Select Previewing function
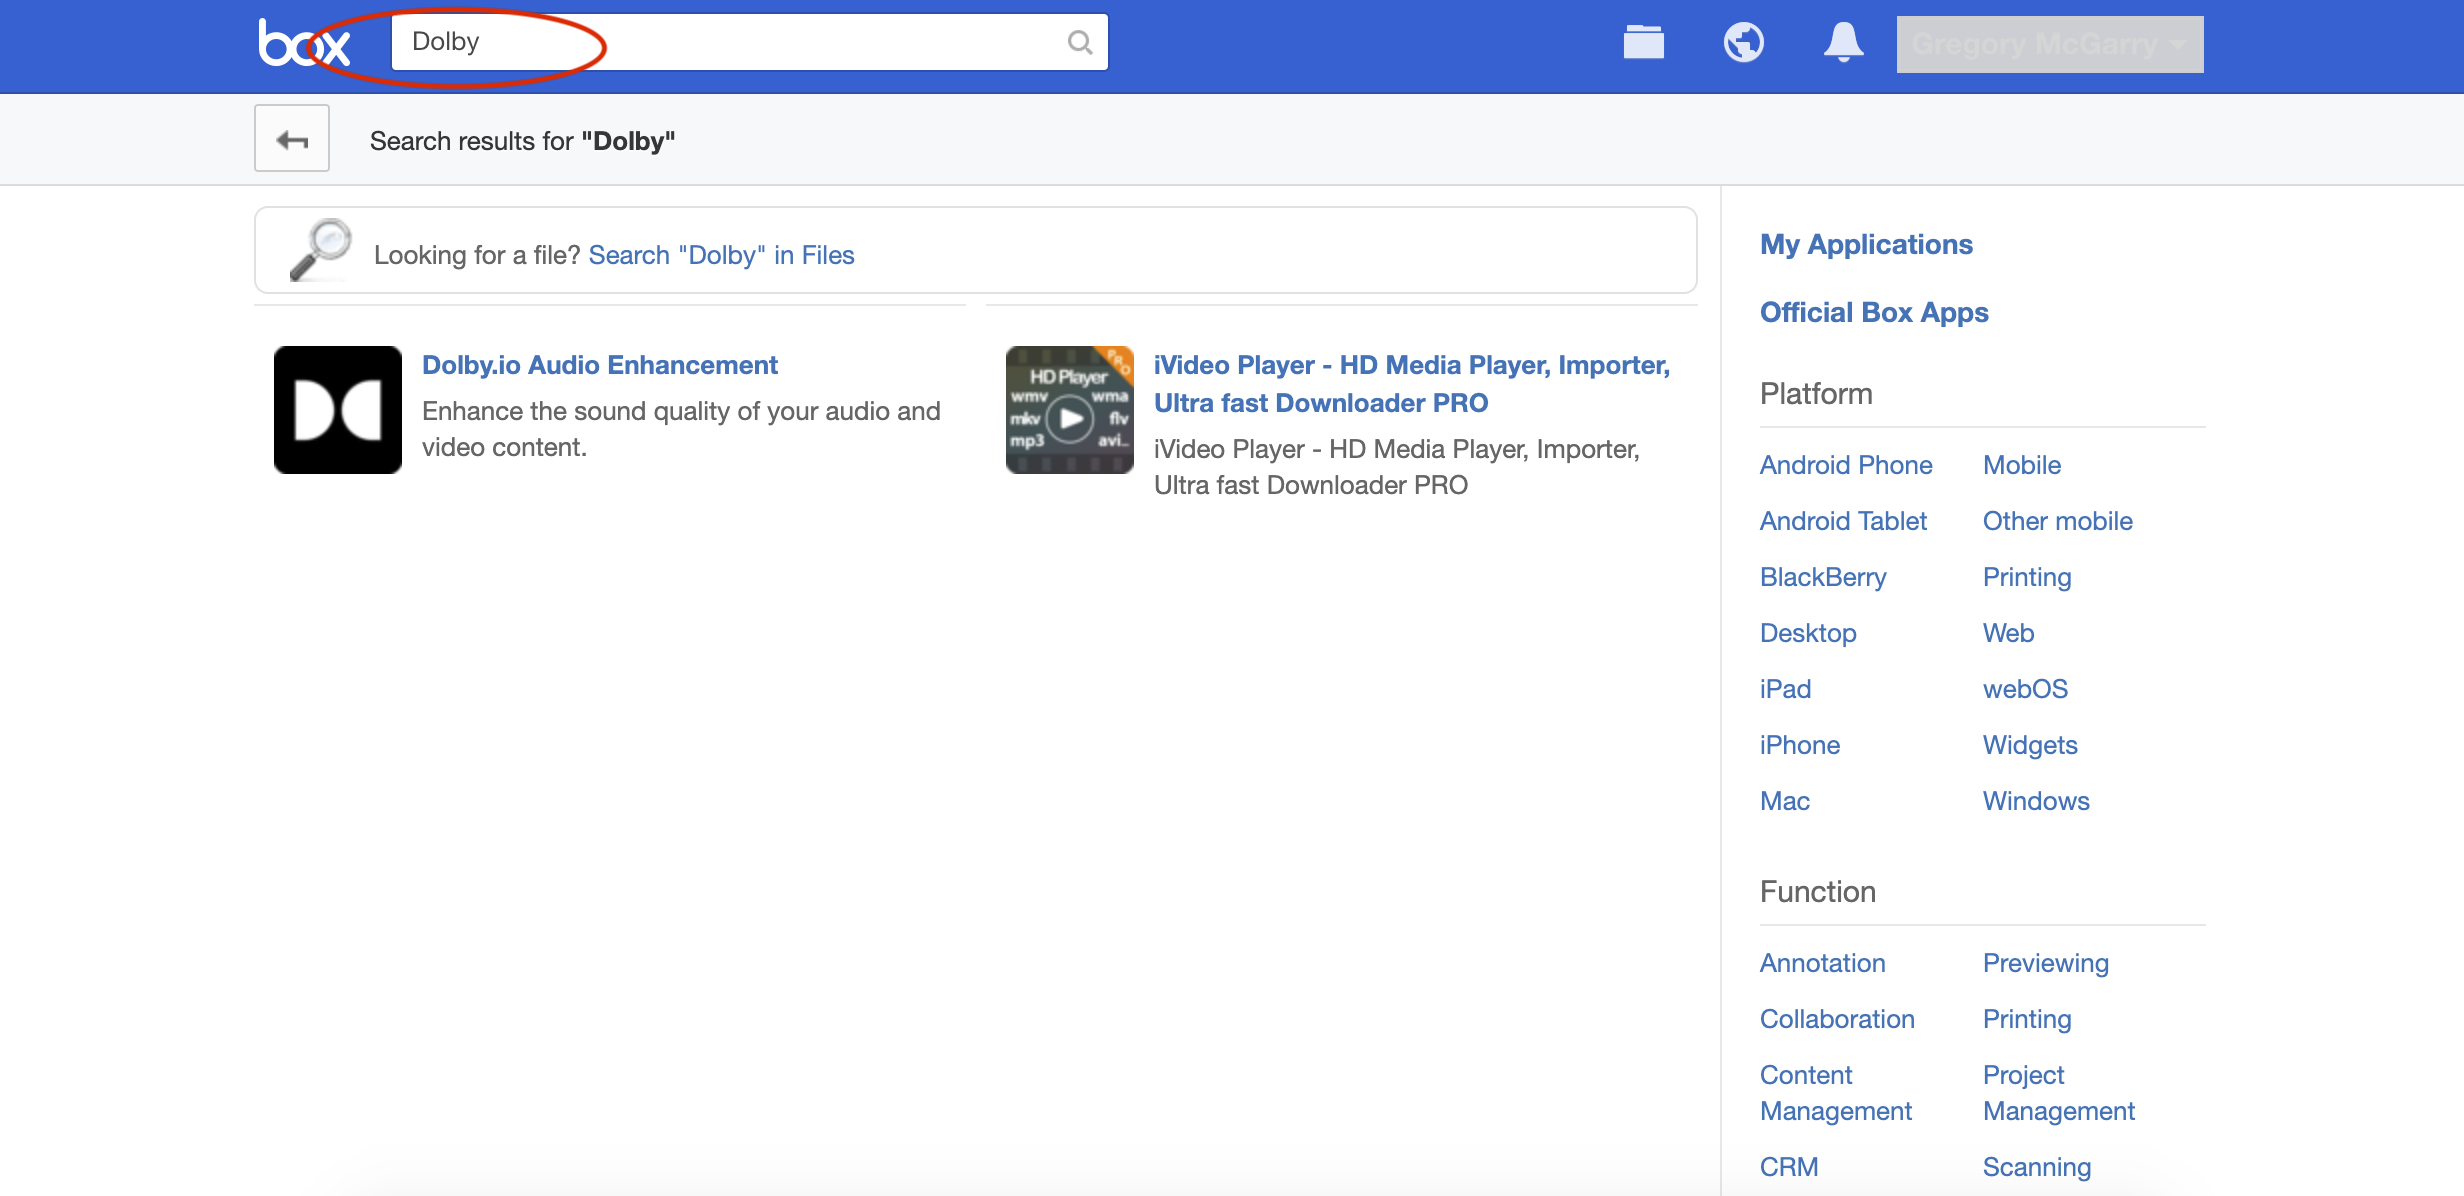 [x=2045, y=963]
